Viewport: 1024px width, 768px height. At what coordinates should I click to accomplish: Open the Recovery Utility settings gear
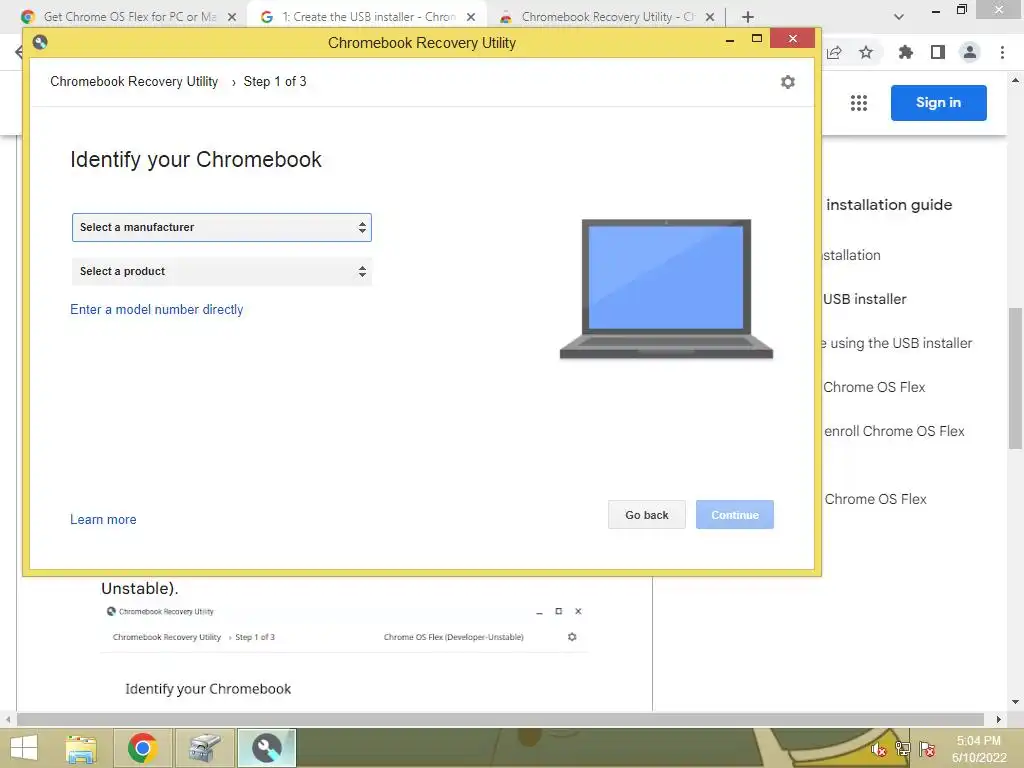[x=788, y=82]
